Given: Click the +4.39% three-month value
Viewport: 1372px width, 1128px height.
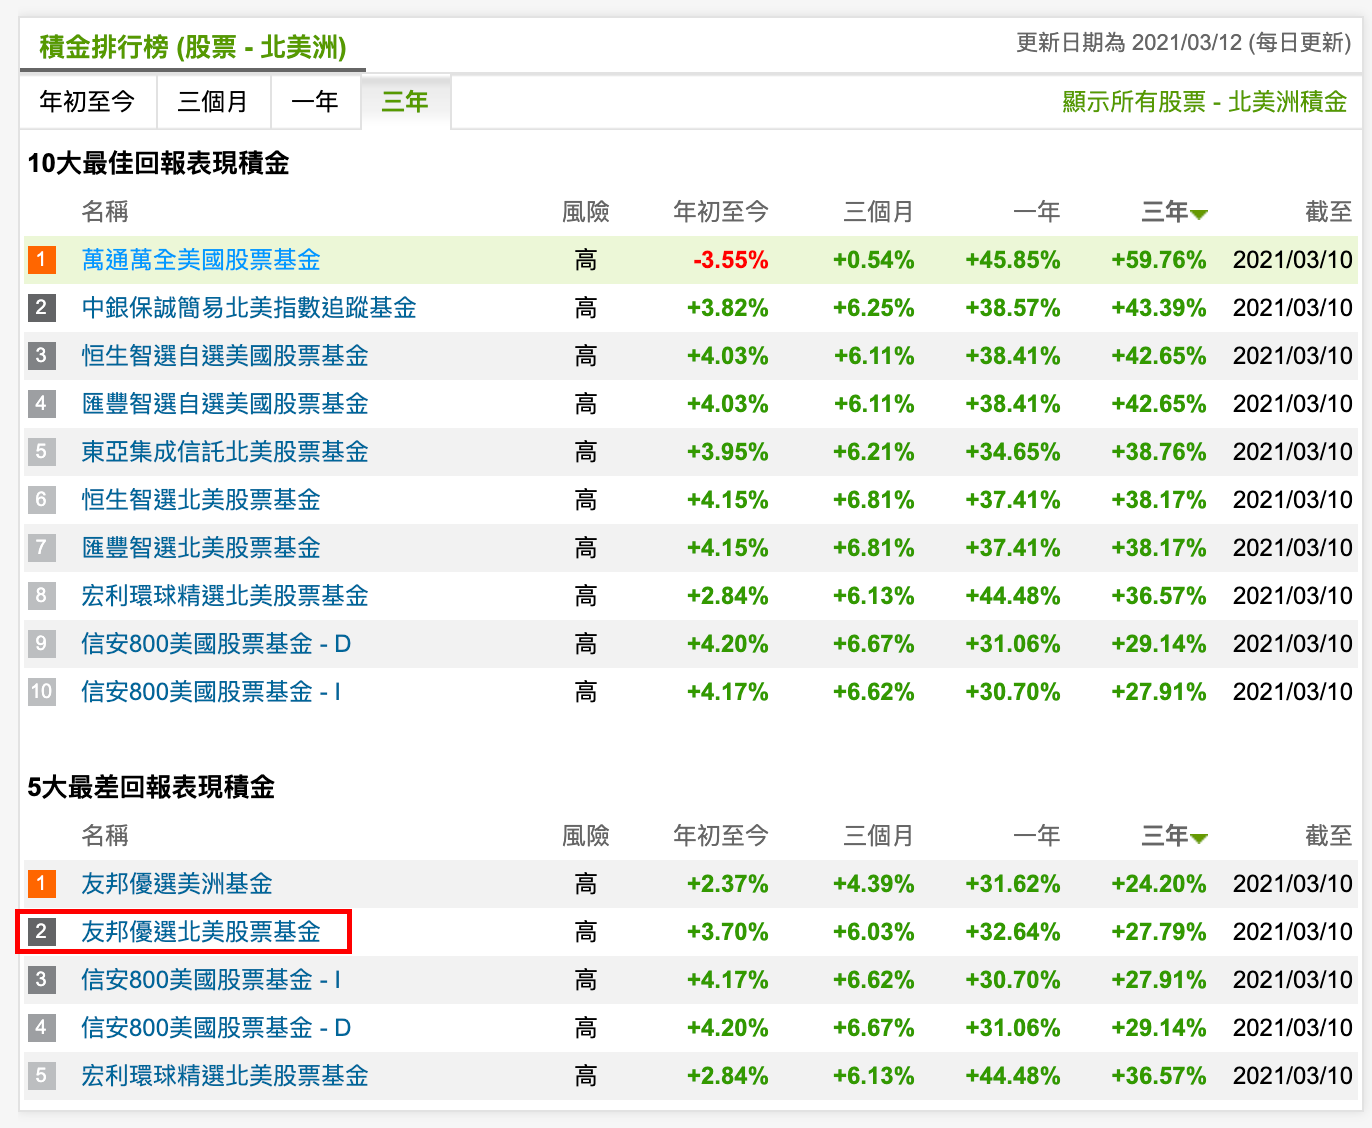Looking at the screenshot, I should tap(874, 884).
